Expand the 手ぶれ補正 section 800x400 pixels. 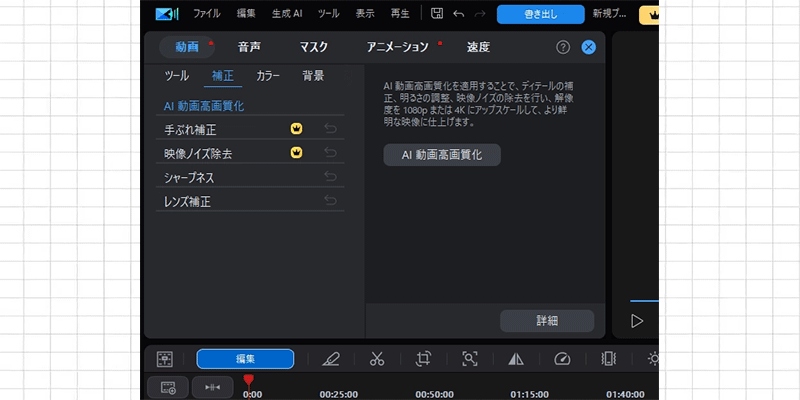(250, 130)
